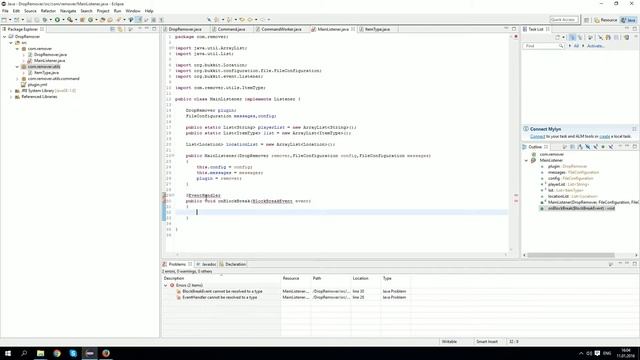Open Skype from the taskbar
640x360 pixels.
click(x=73, y=353)
